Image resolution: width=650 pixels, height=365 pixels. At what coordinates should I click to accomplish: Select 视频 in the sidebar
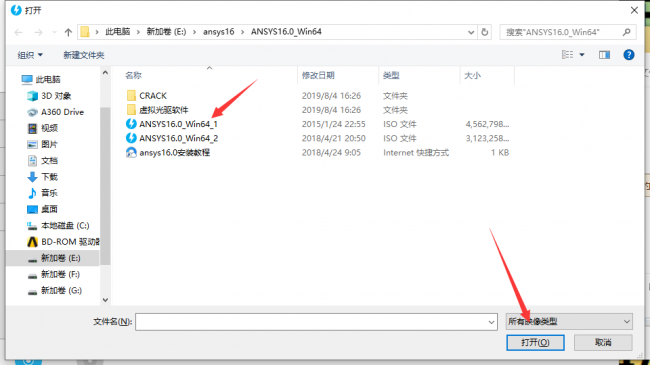[42, 128]
